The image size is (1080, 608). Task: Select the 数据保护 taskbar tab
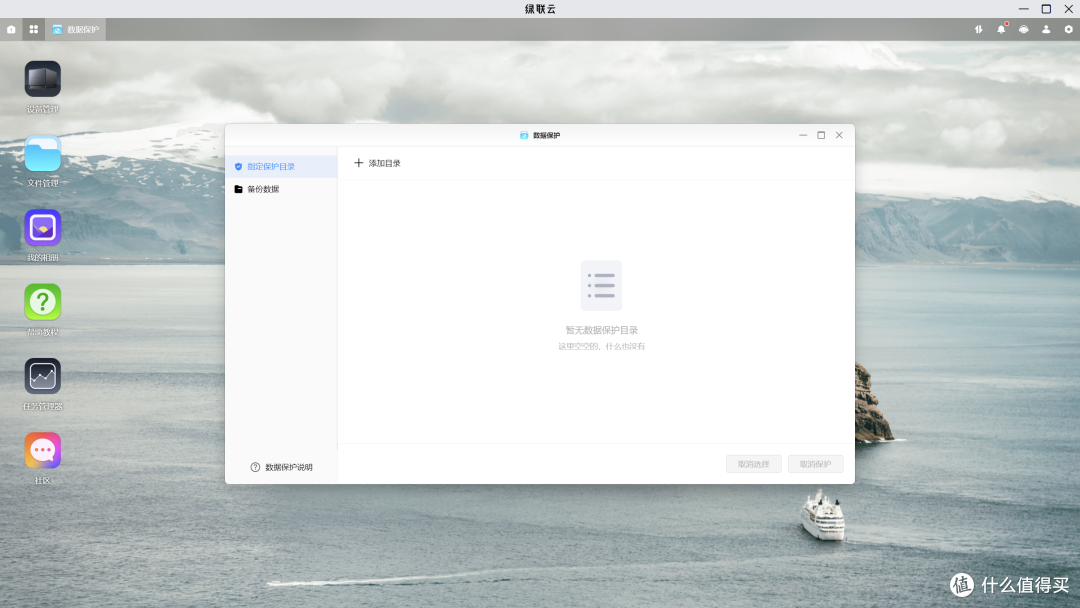click(76, 30)
